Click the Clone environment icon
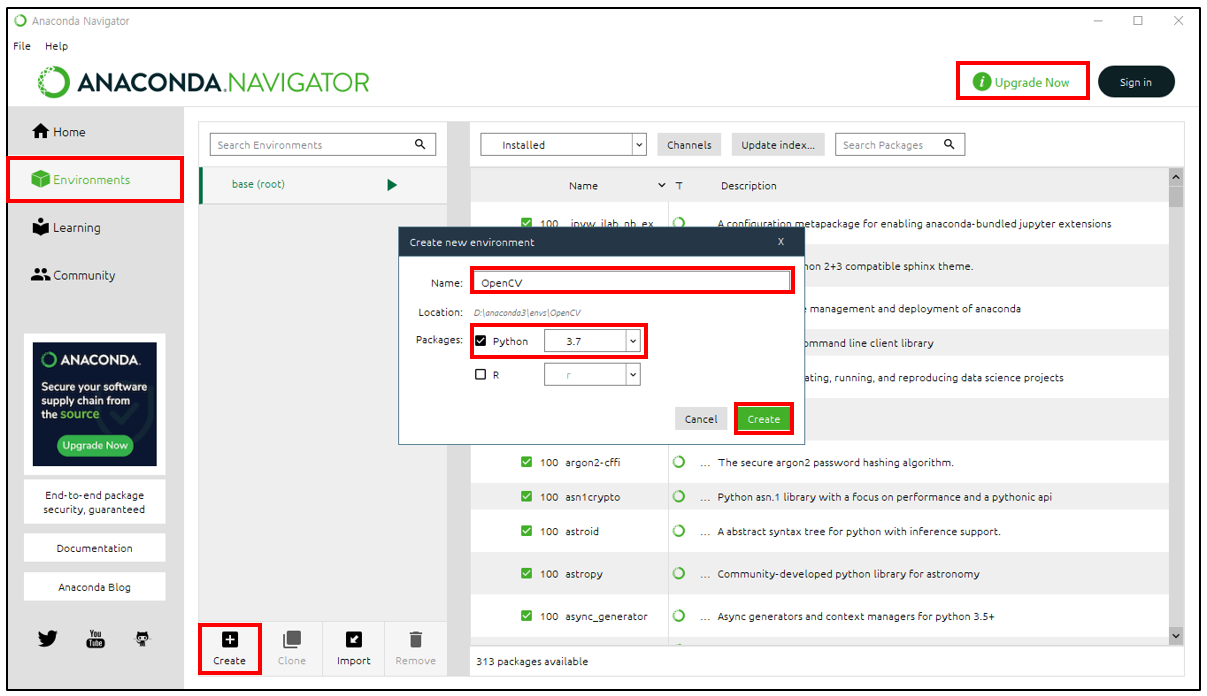 click(292, 639)
